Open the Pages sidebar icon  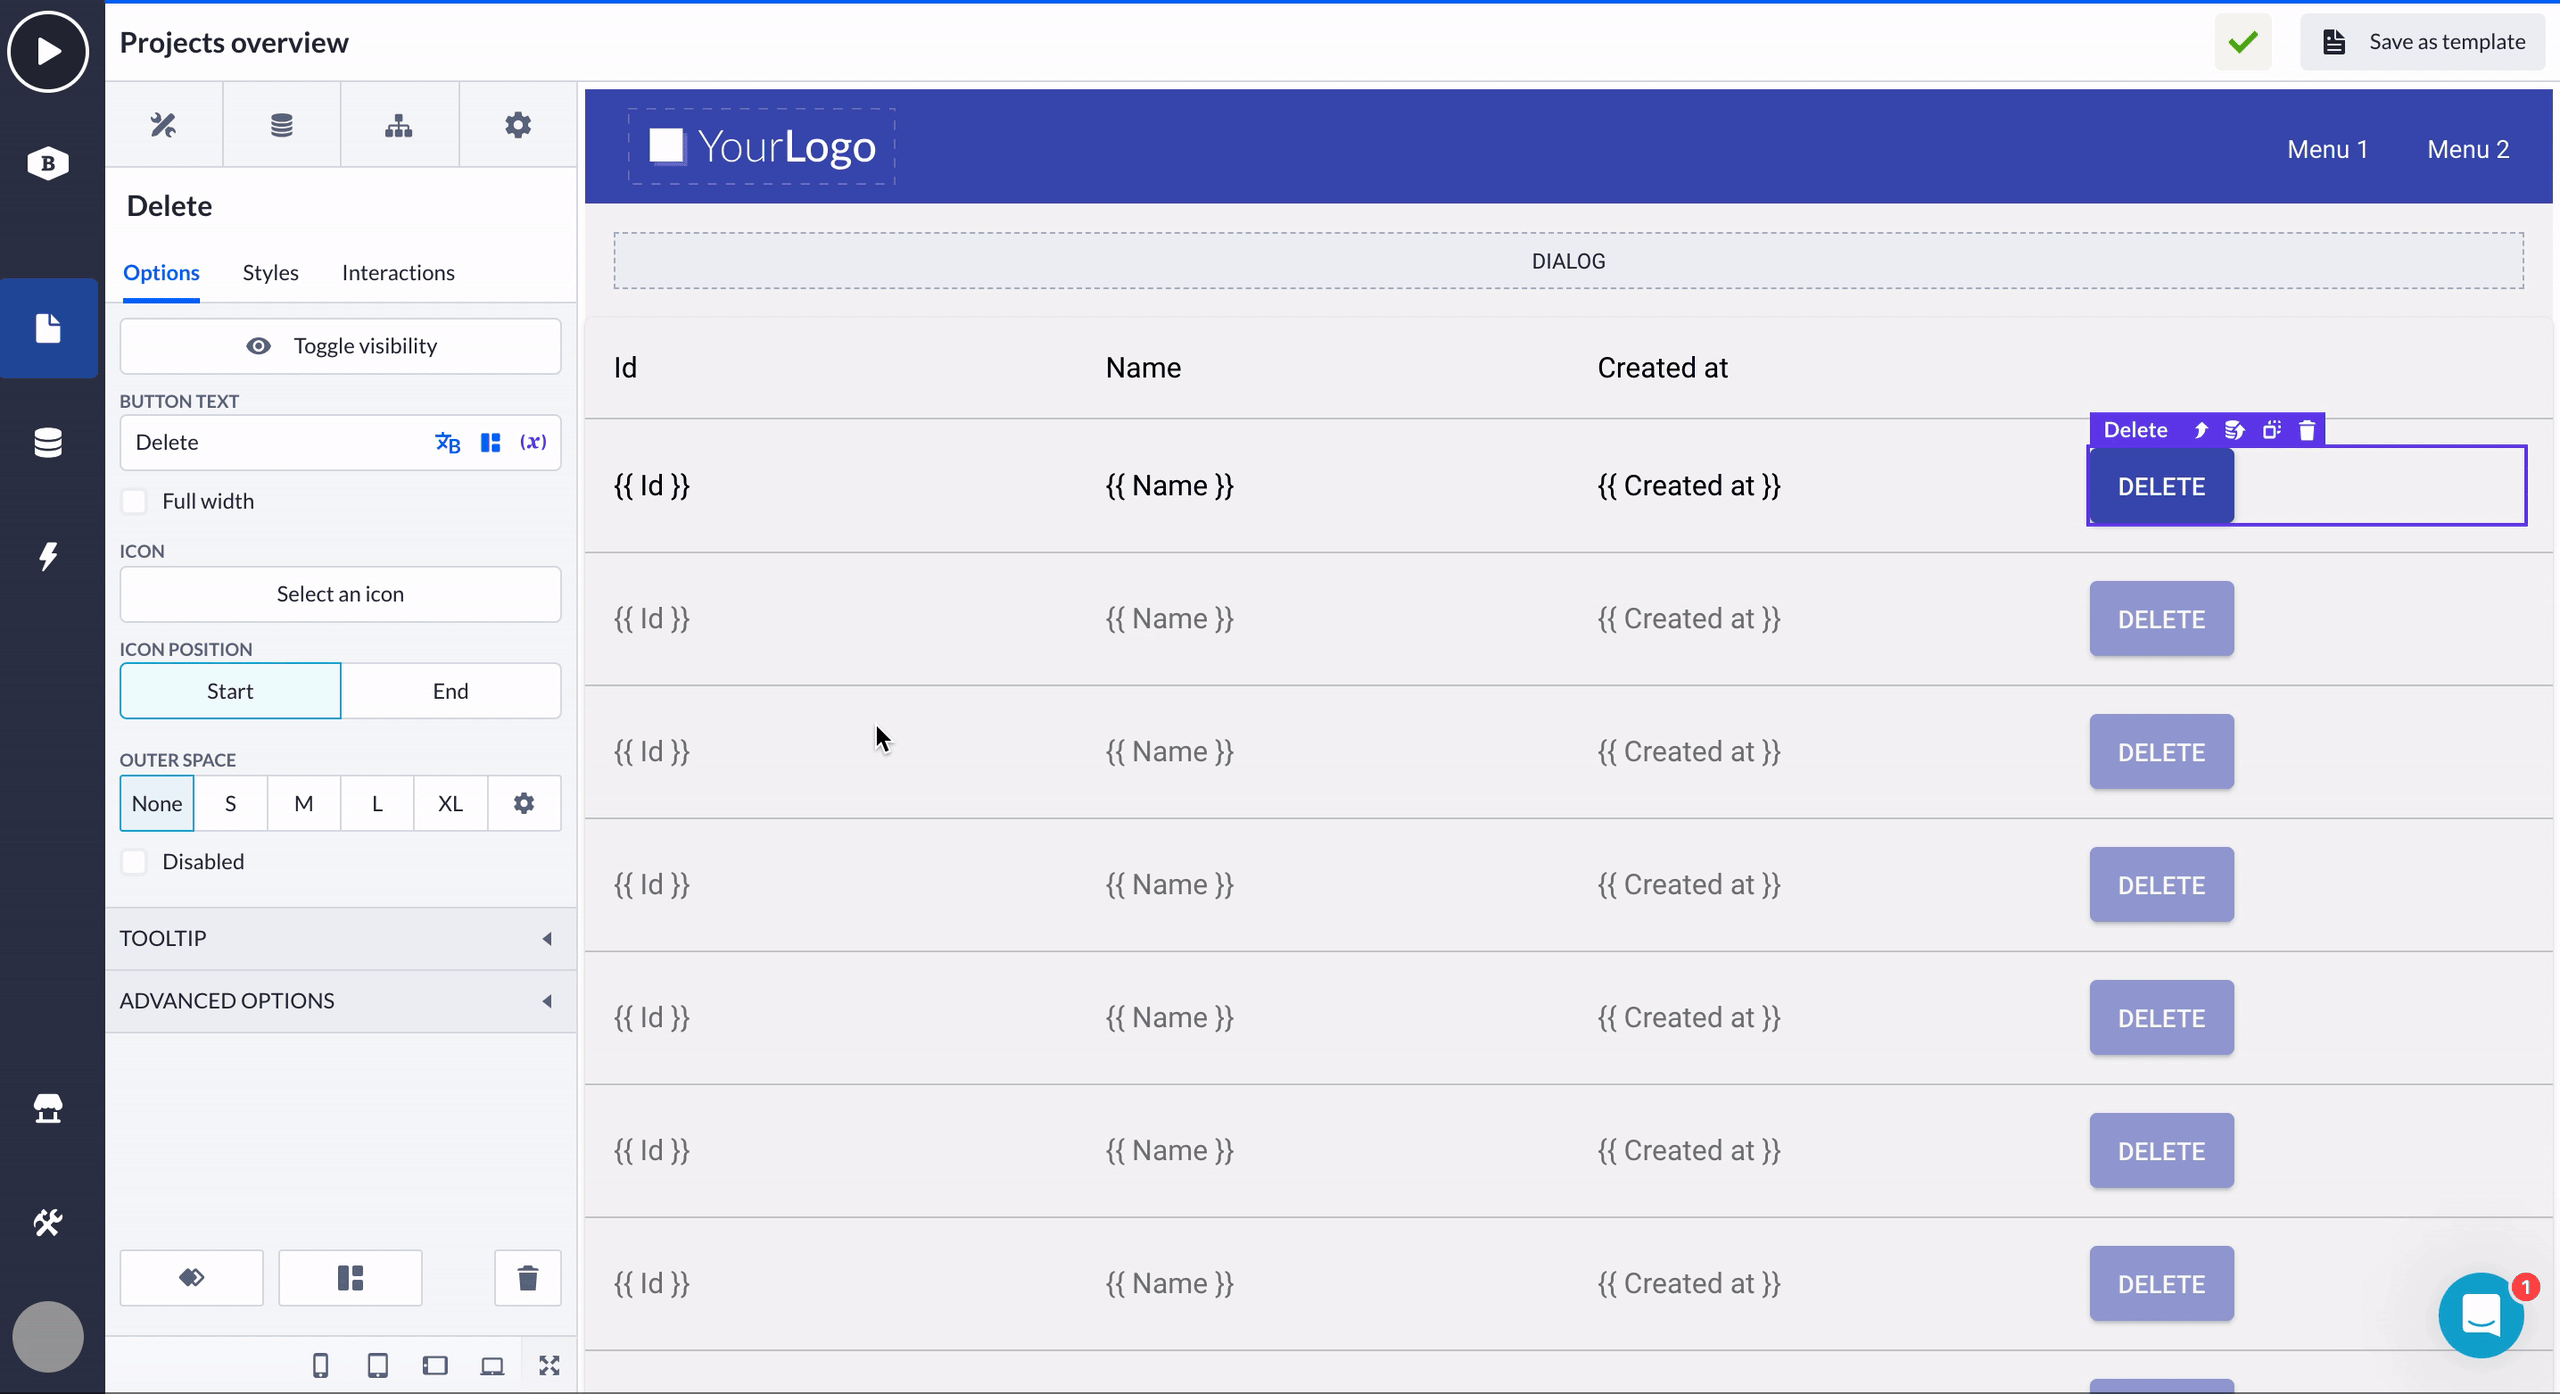click(48, 328)
